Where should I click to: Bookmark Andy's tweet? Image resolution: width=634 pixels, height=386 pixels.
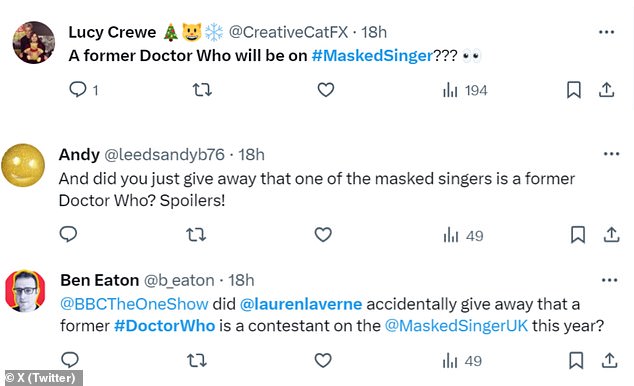tap(578, 235)
